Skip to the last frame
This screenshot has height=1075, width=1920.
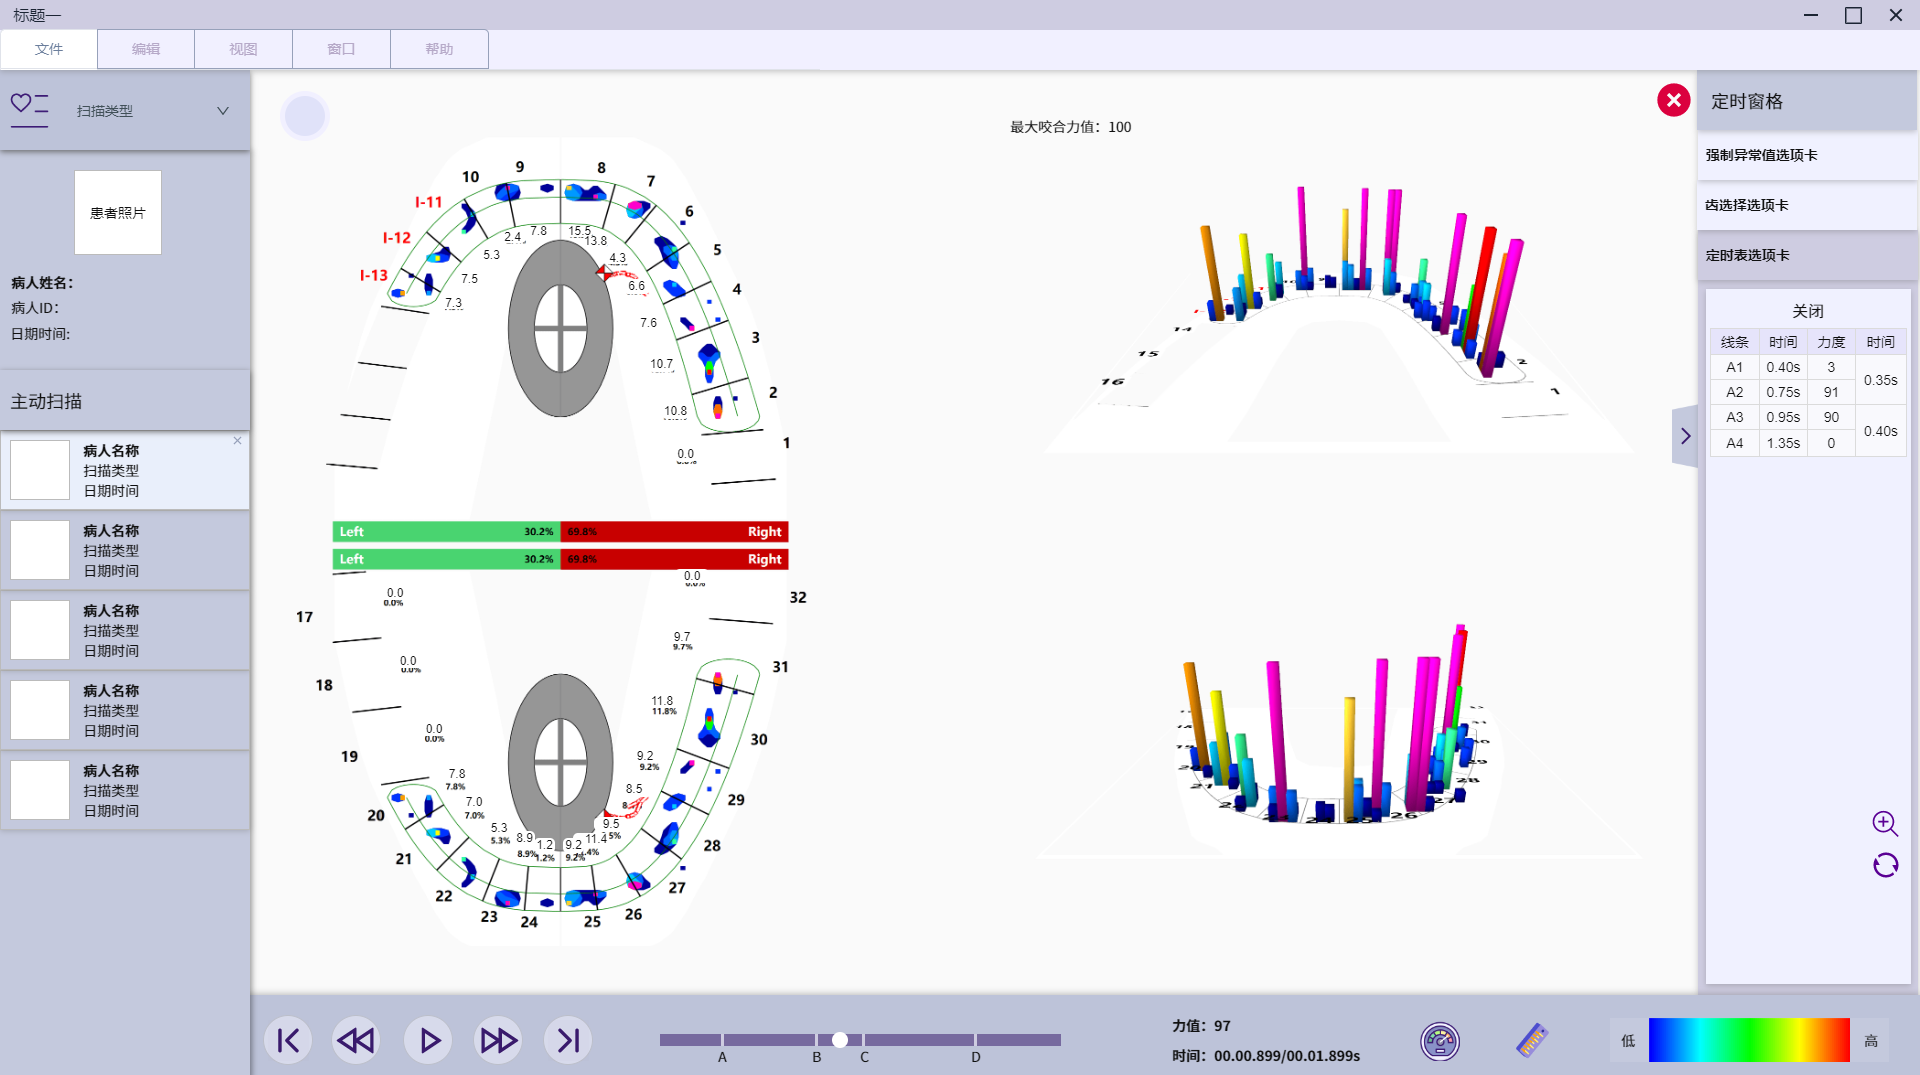tap(568, 1041)
